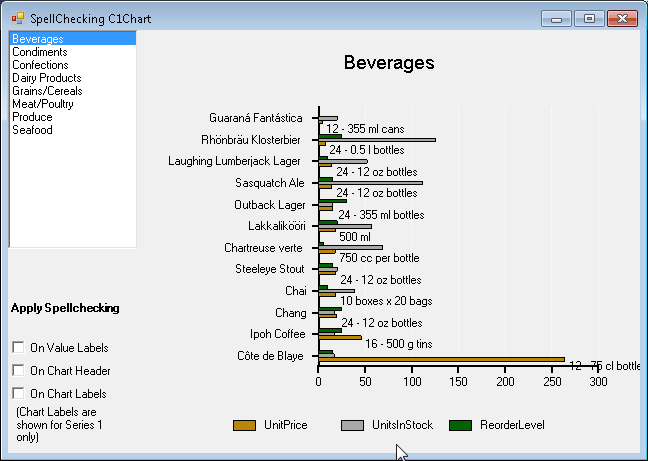Maximize the SpellChecking C1Chart window

[x=591, y=18]
